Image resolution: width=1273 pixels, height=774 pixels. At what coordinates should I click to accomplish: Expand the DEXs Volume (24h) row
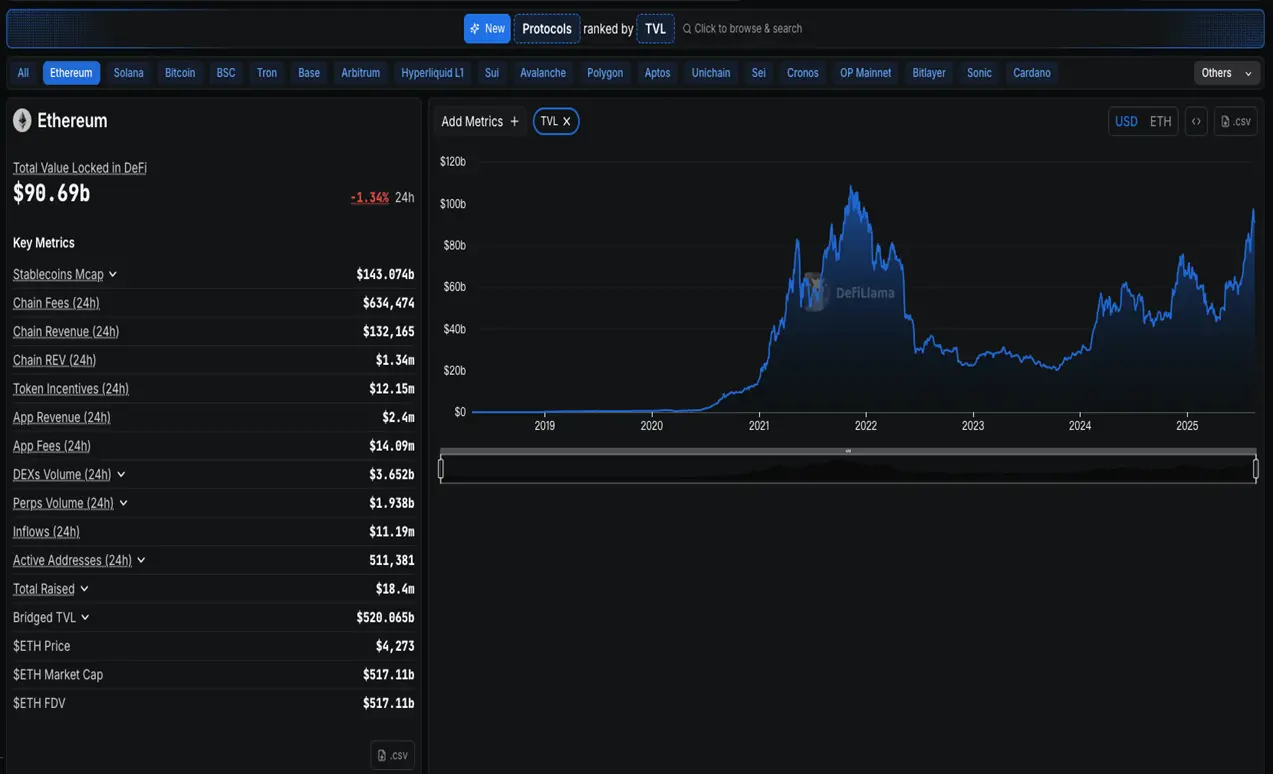click(x=121, y=475)
